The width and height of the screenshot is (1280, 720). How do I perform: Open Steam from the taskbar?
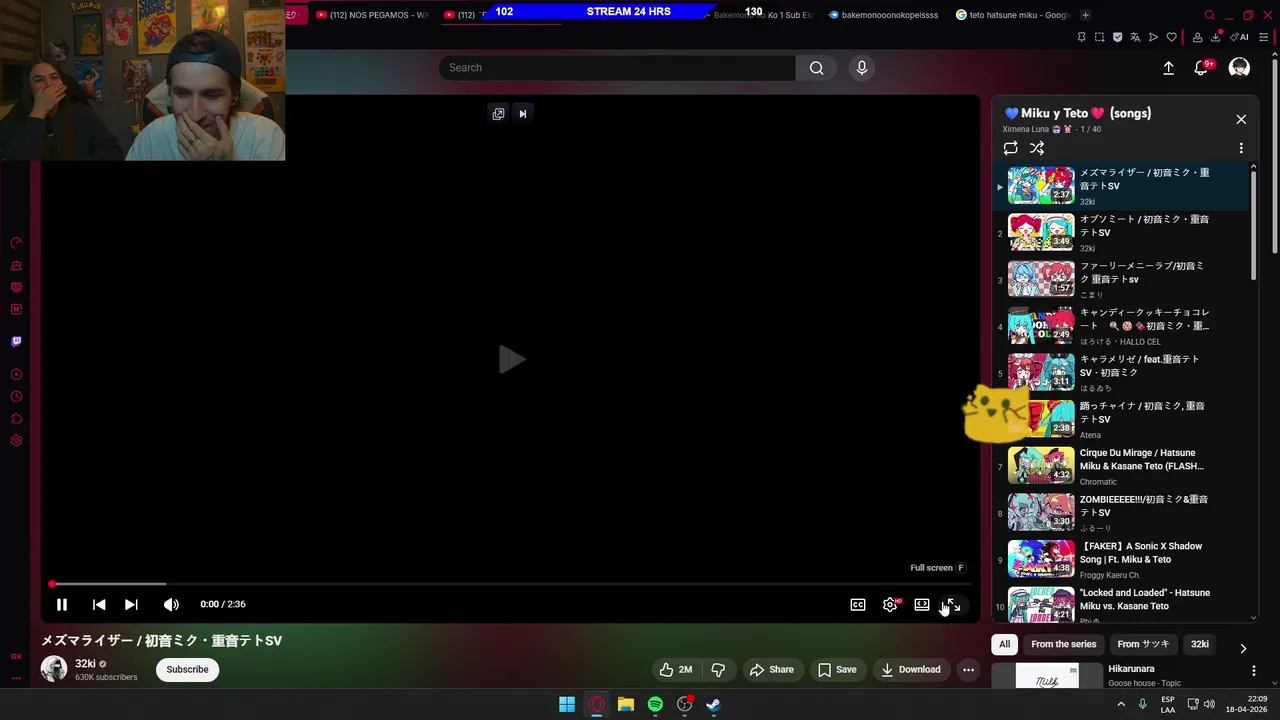713,704
